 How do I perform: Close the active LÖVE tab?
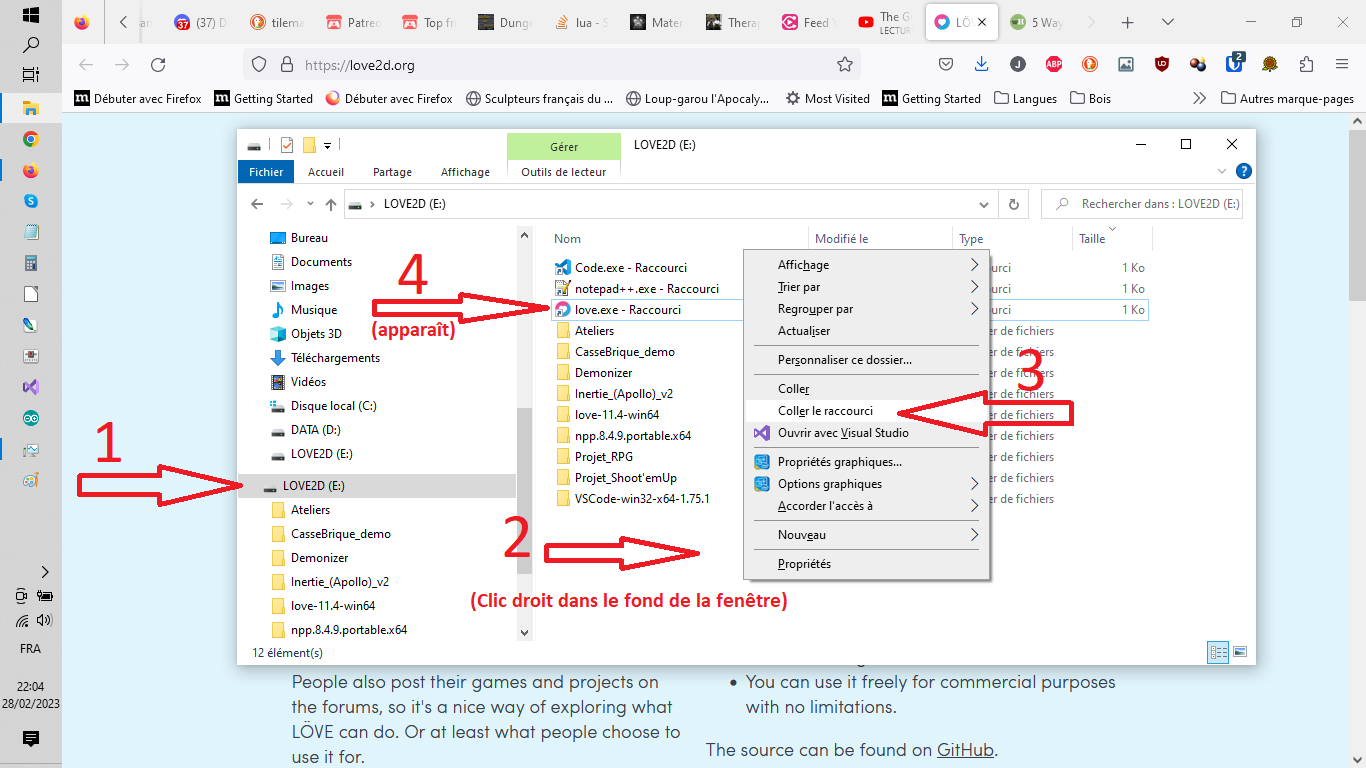click(983, 22)
